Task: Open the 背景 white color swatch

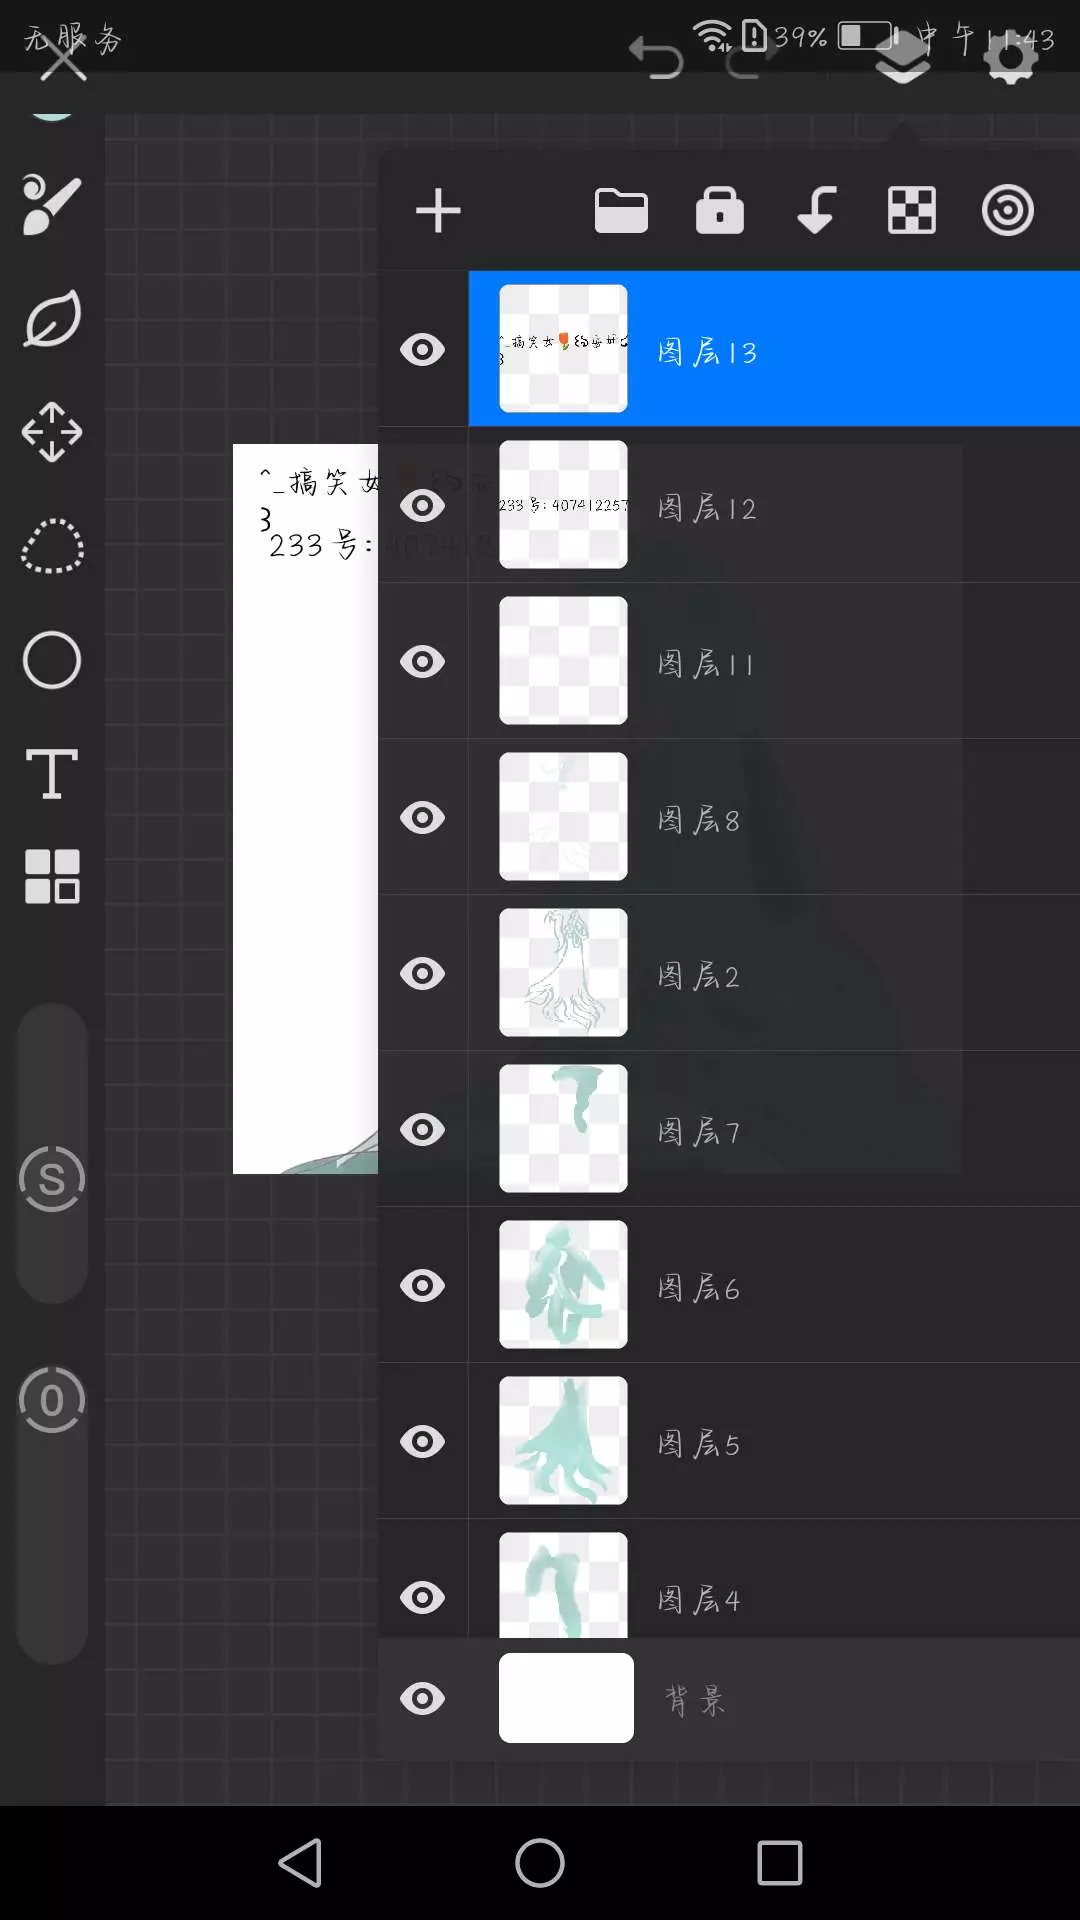Action: [566, 1698]
